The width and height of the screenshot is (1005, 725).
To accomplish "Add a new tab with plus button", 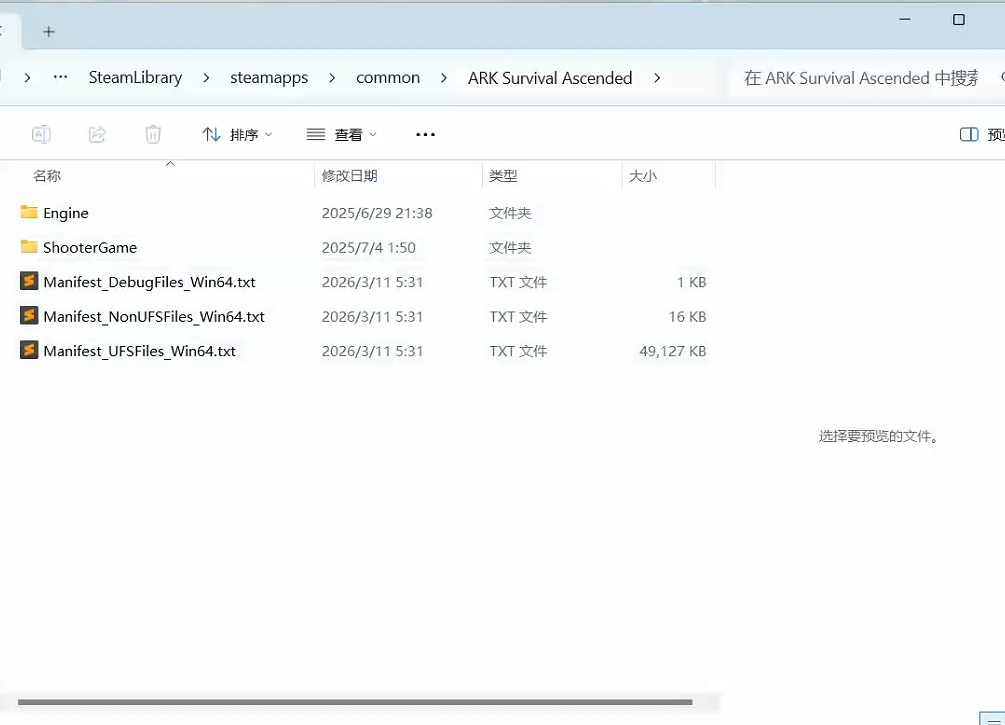I will point(49,32).
